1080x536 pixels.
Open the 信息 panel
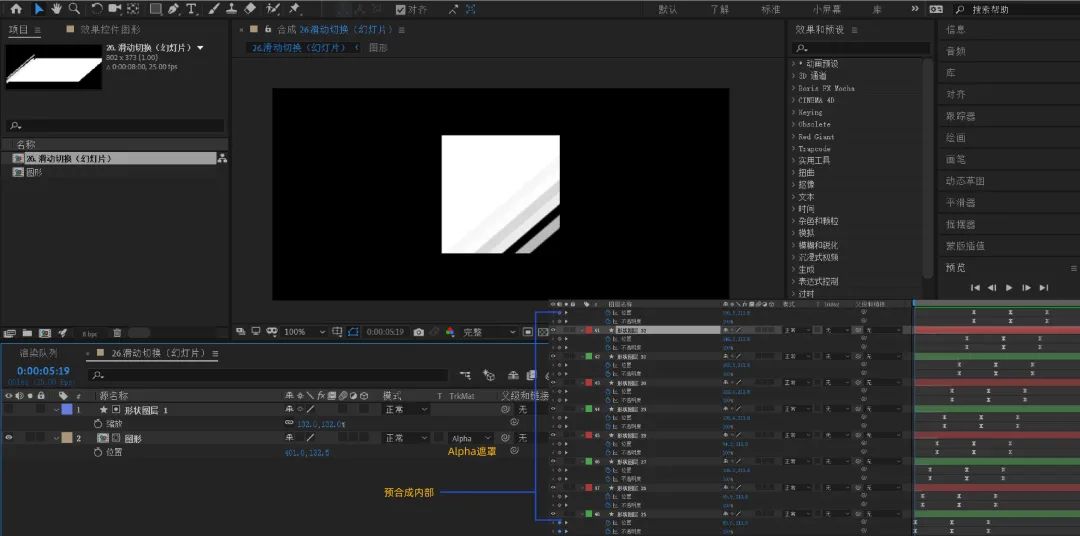pos(955,30)
